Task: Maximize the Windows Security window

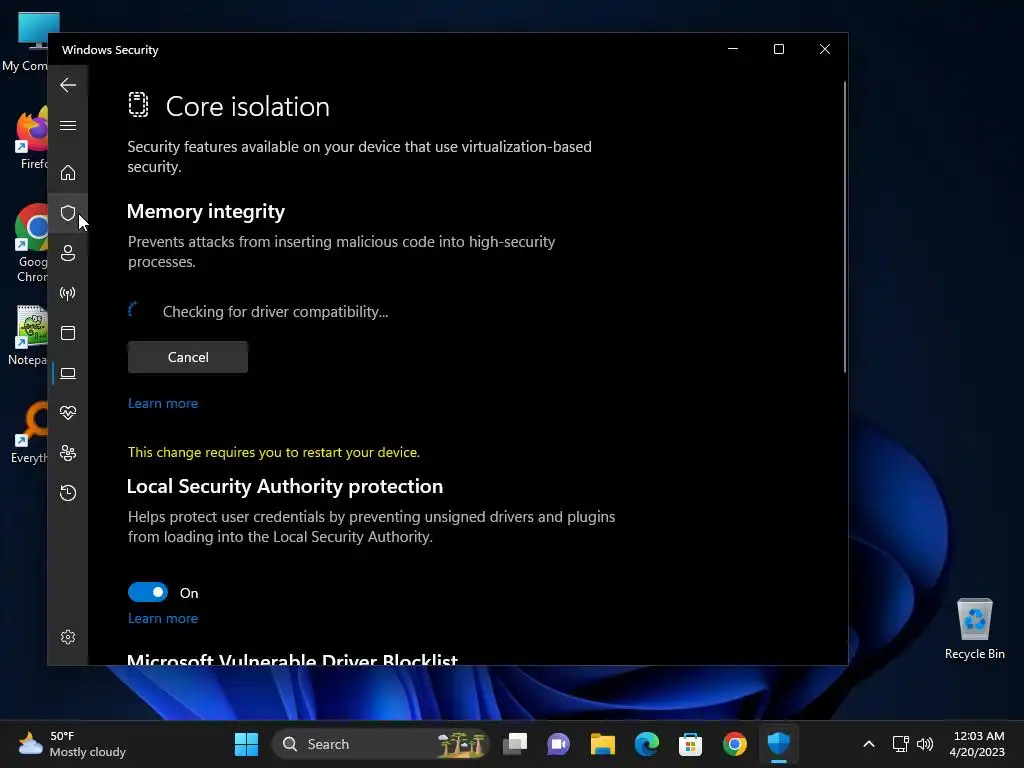Action: 778,49
